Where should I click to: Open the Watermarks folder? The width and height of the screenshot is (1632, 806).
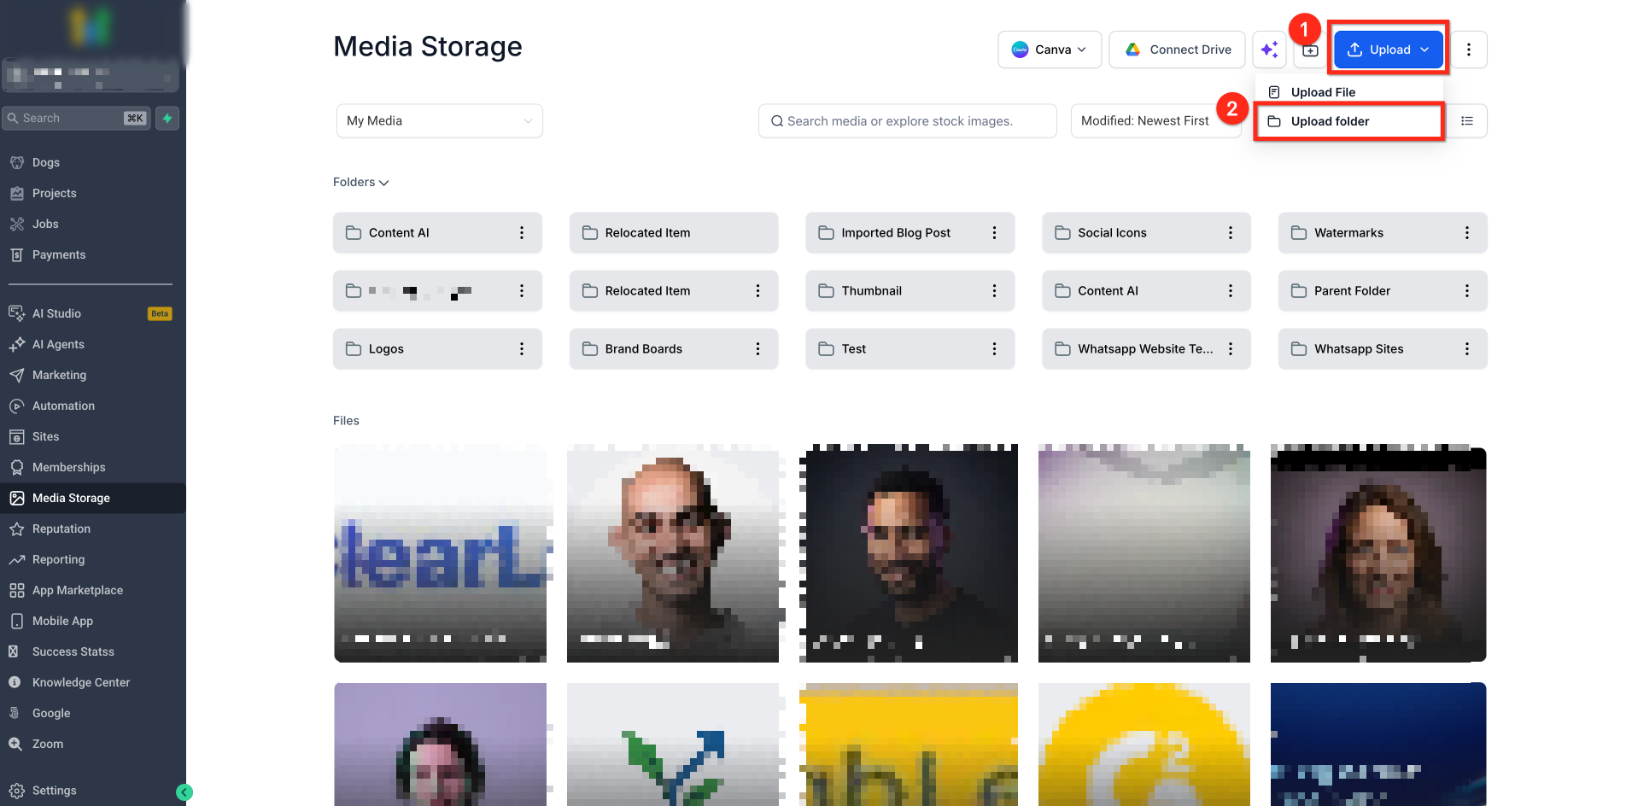point(1382,233)
